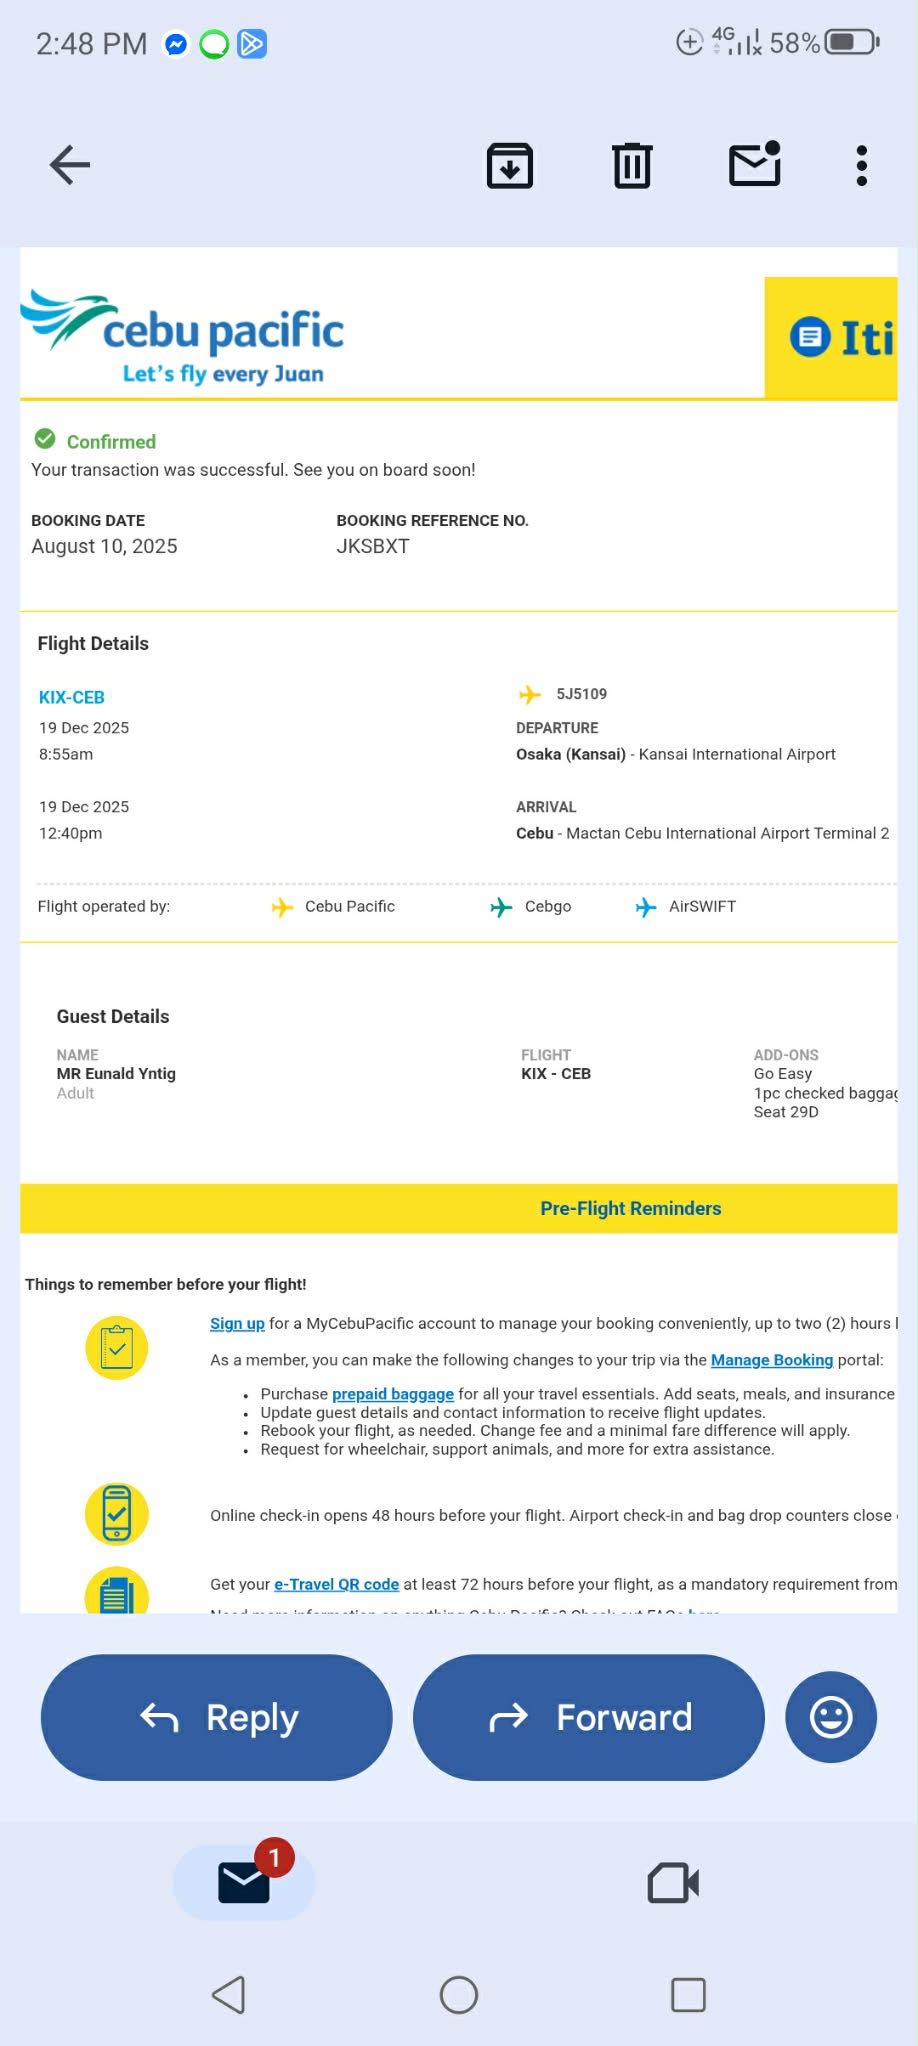Tap the Android back triangle button
The image size is (918, 2046).
pos(229,1995)
